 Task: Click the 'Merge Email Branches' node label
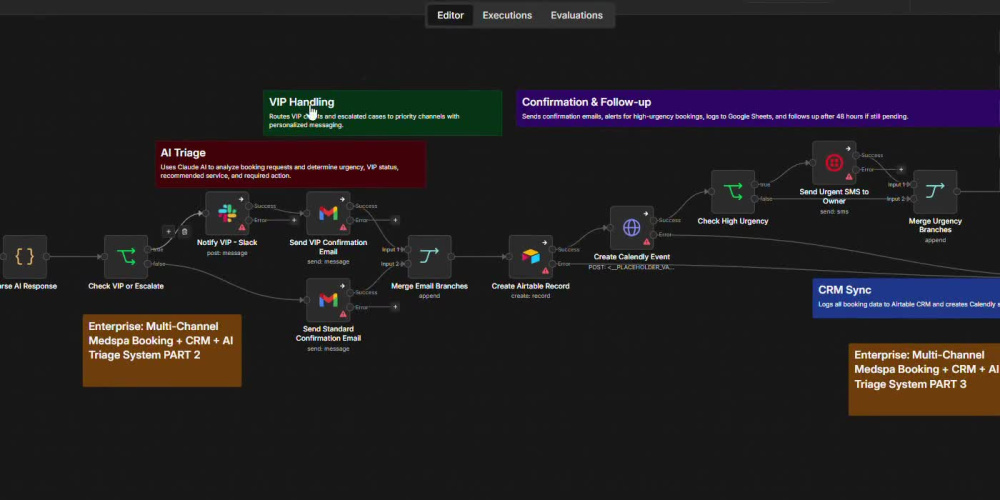point(429,286)
